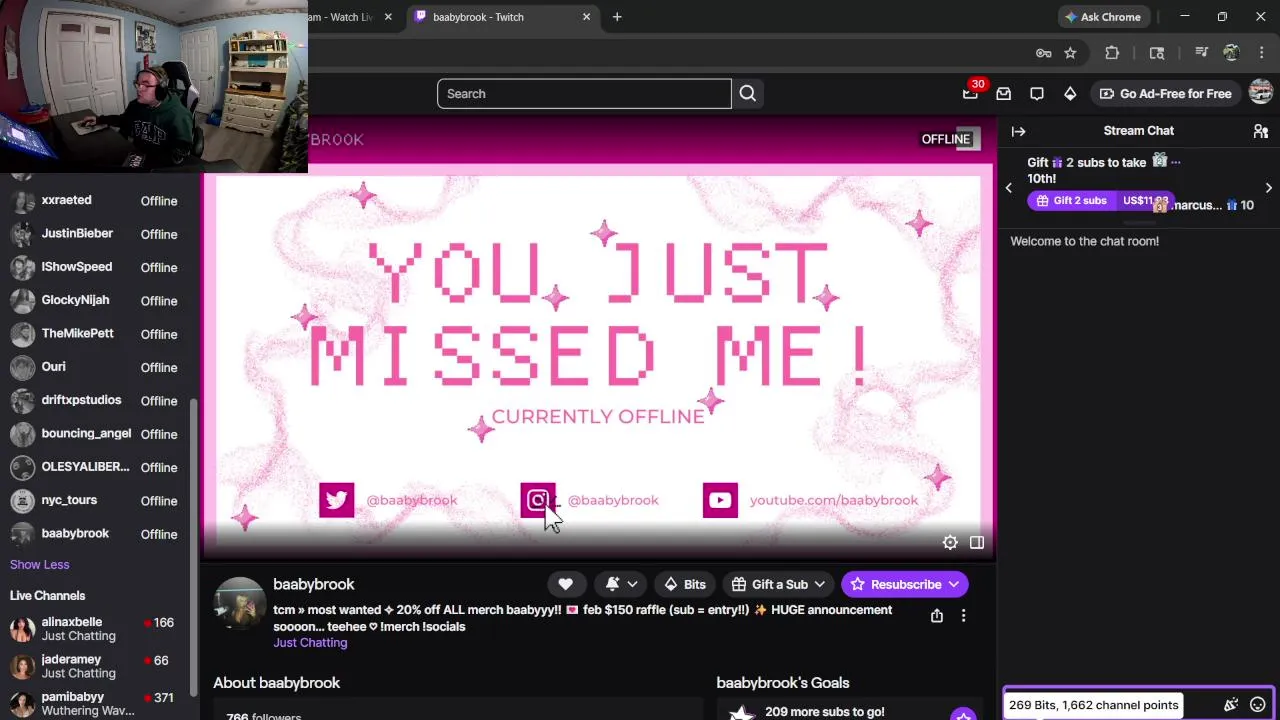Show previous chat leaderboard item
Image resolution: width=1280 pixels, height=720 pixels.
(x=1009, y=188)
